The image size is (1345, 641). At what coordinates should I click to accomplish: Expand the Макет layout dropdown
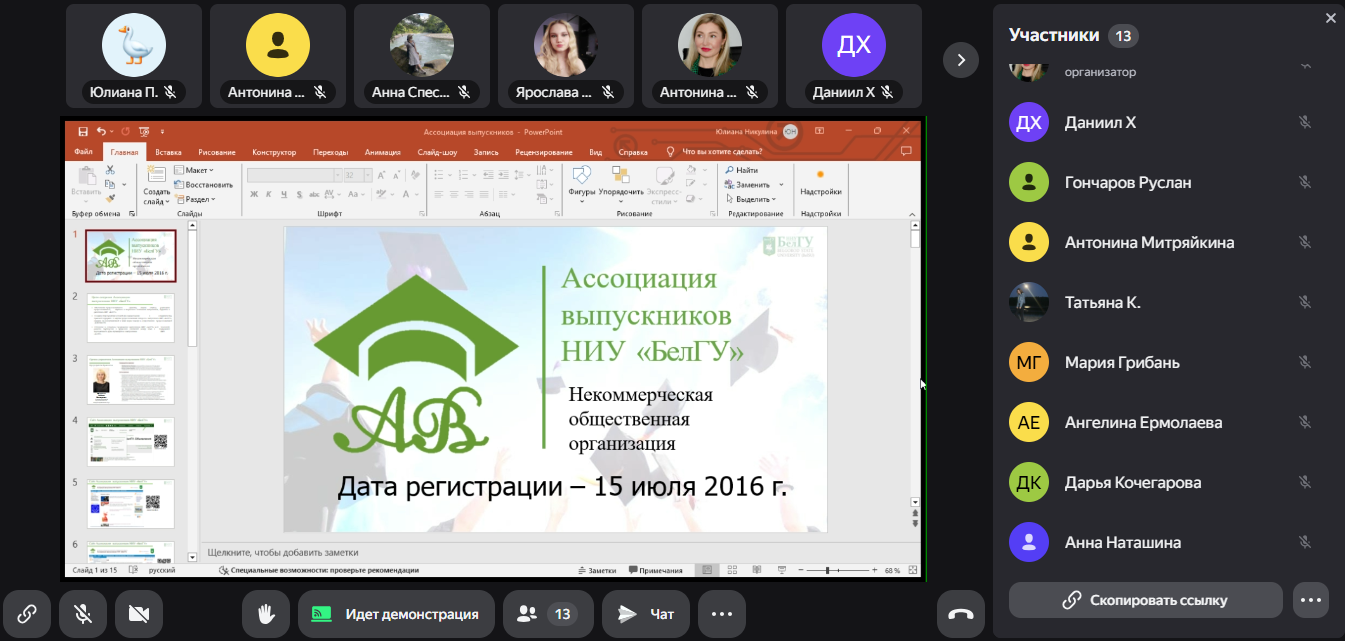(194, 170)
